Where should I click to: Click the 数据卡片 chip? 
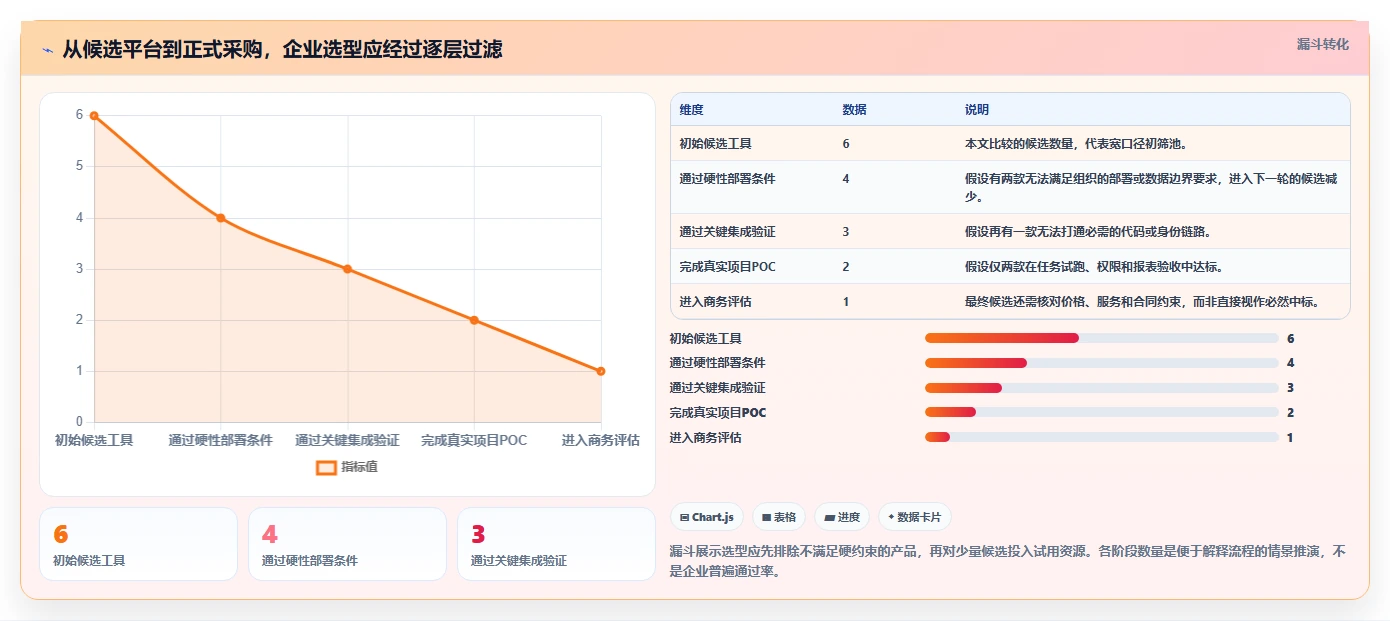click(x=915, y=517)
